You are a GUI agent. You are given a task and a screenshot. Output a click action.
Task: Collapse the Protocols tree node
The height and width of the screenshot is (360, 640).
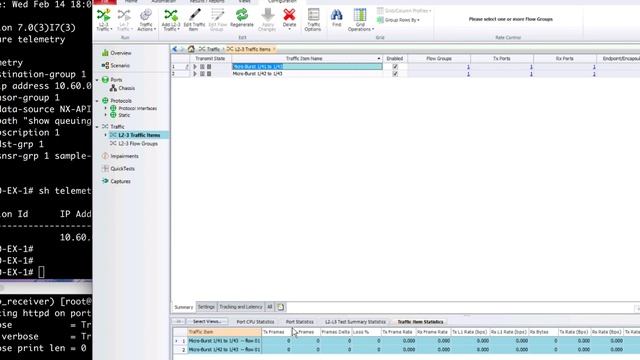pyautogui.click(x=97, y=101)
